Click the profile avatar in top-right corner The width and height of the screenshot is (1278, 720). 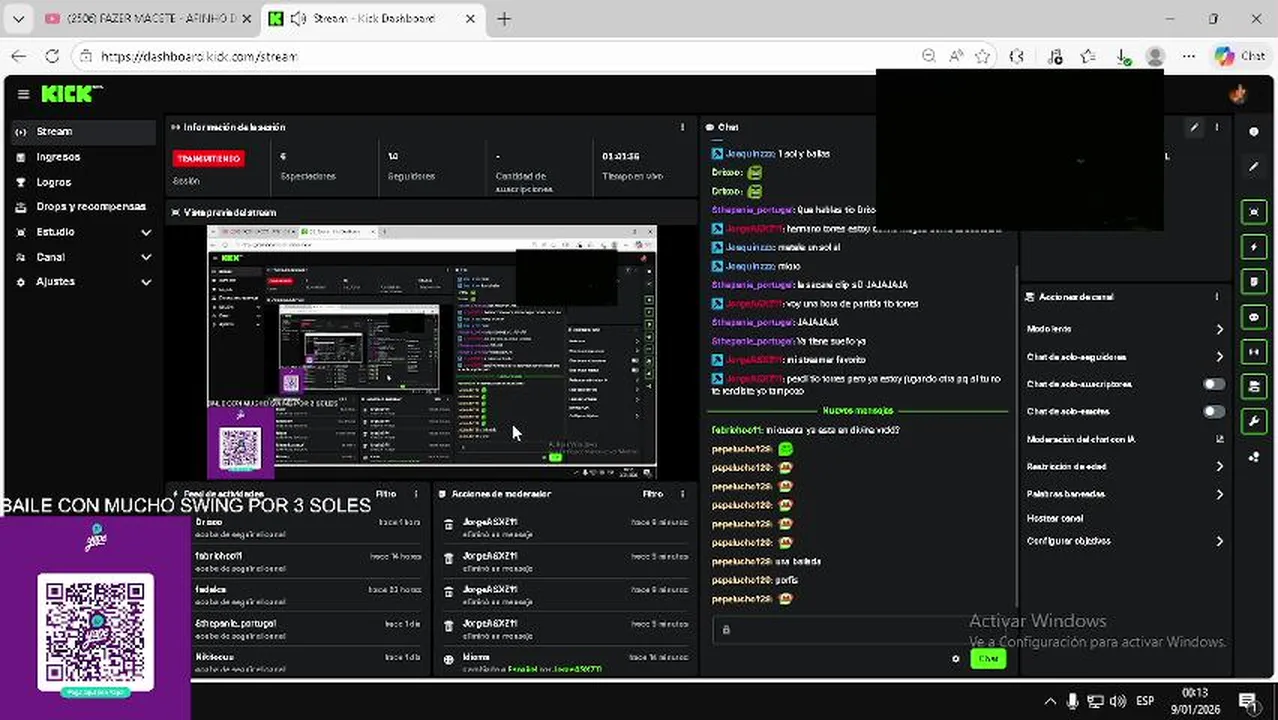pyautogui.click(x=1239, y=94)
